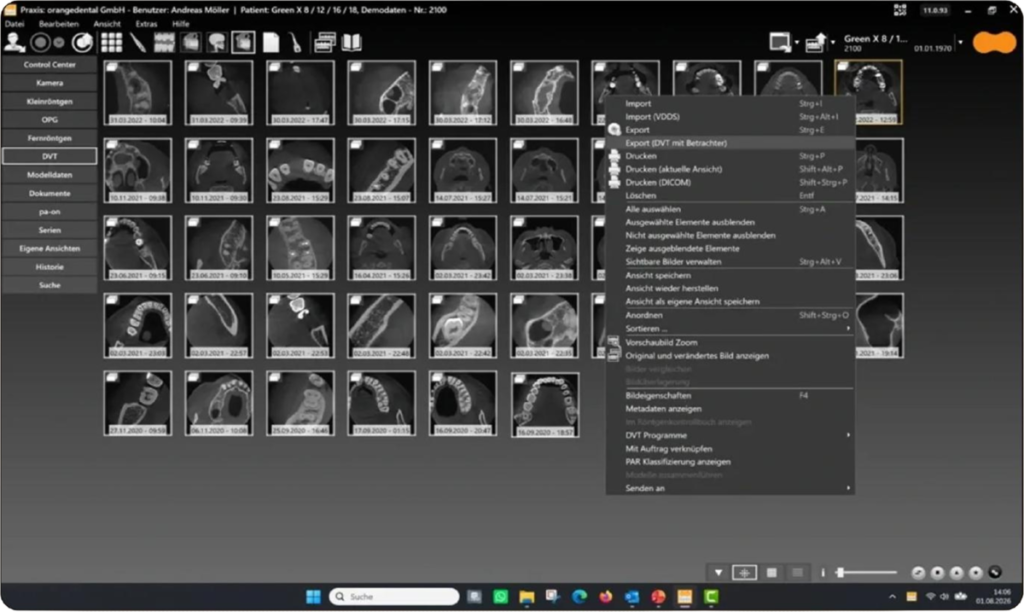
Task: Open Eigene Ansichten in the sidebar
Action: click(x=50, y=248)
